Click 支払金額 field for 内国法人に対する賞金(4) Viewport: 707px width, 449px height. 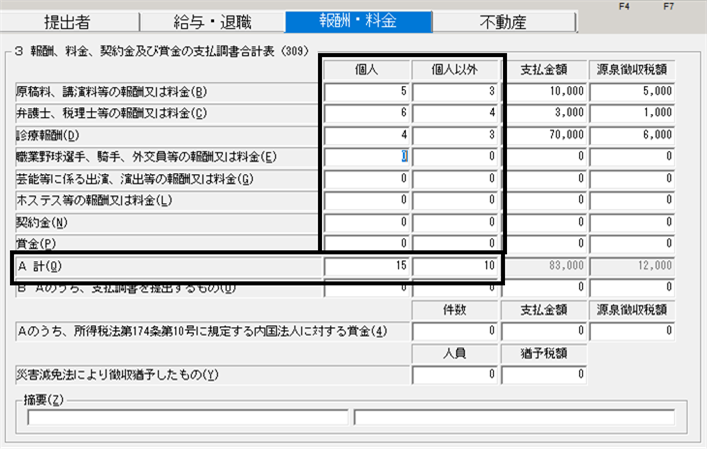[544, 331]
